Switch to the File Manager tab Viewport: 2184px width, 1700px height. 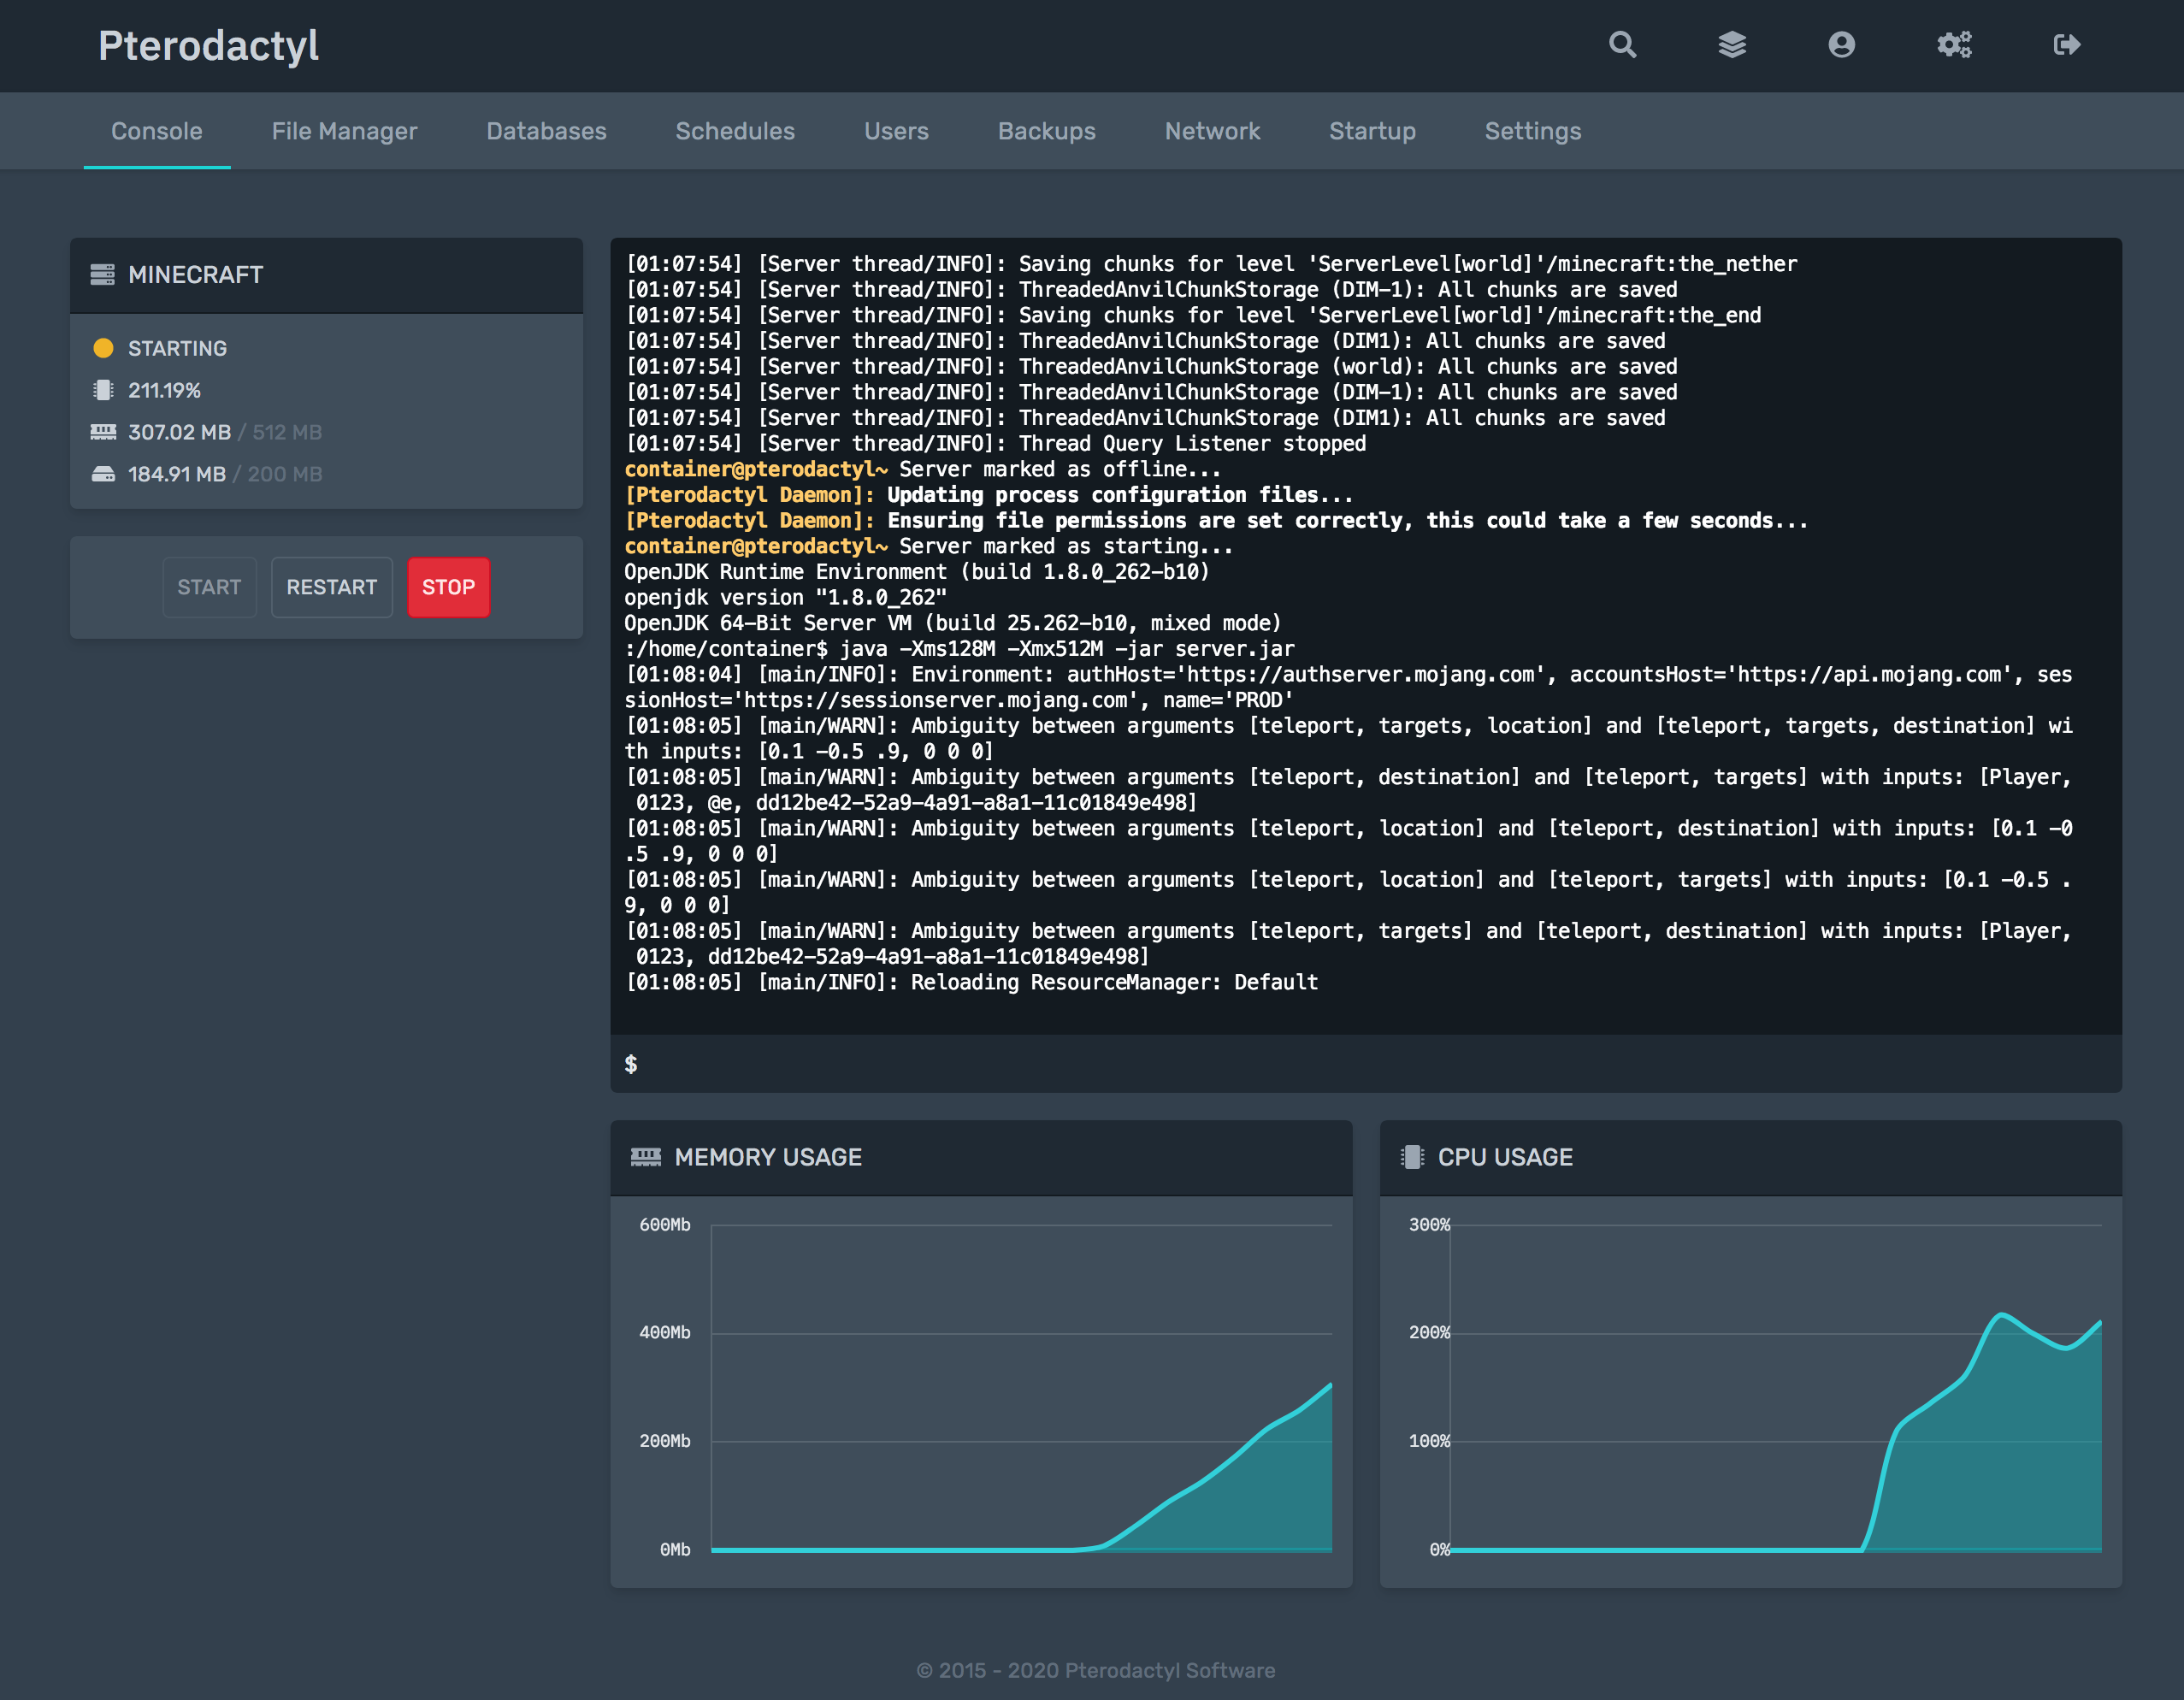(344, 131)
